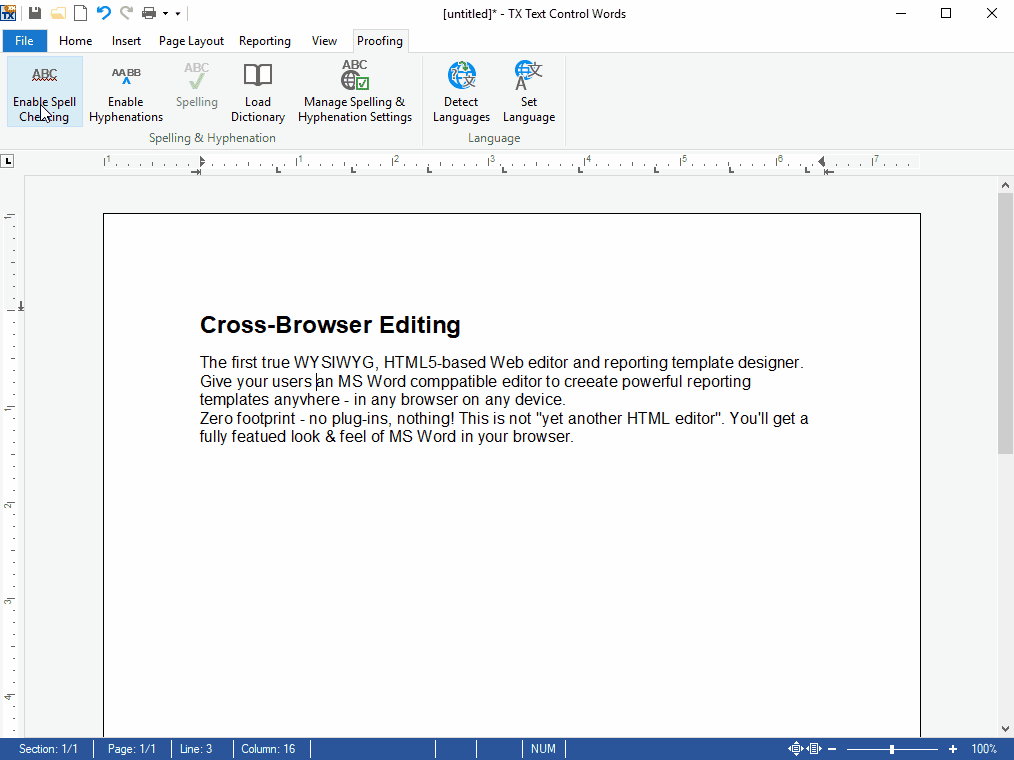Viewport: 1014px width, 760px height.
Task: Choose Set Language in the Language group
Action: 529,91
